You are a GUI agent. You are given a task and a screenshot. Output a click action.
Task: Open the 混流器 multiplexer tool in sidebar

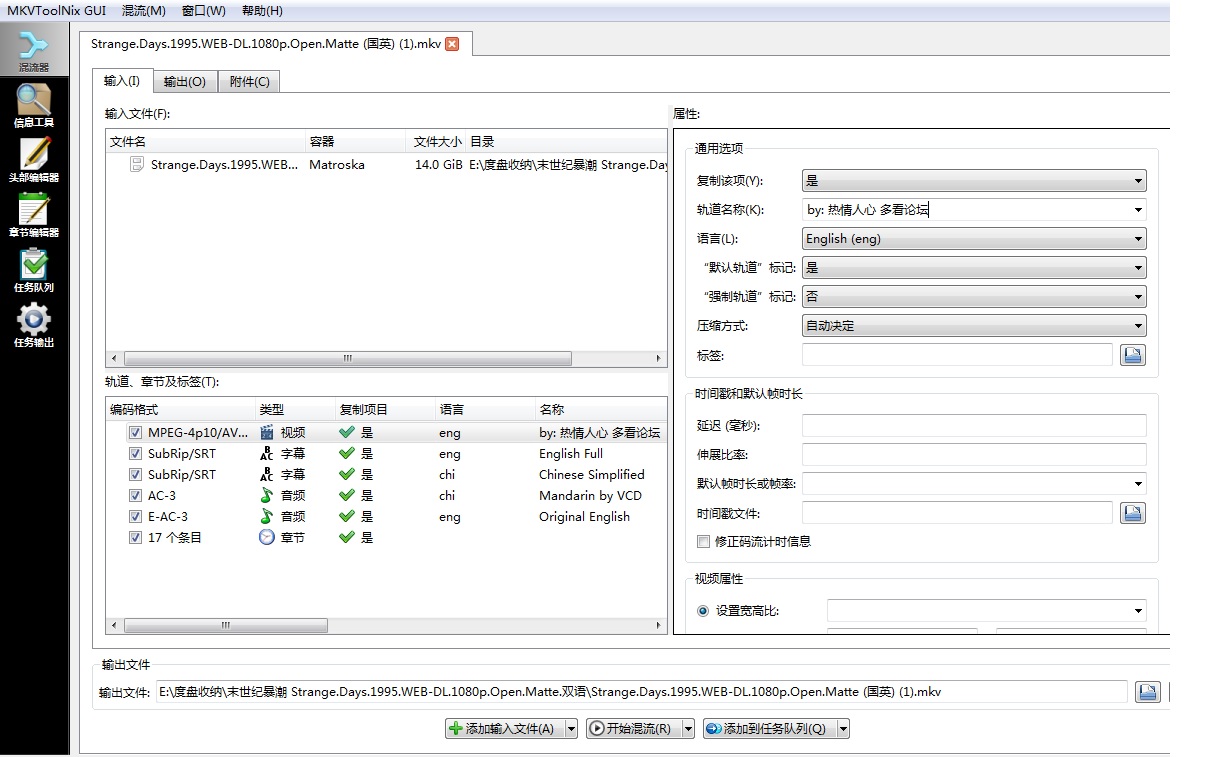coord(34,50)
